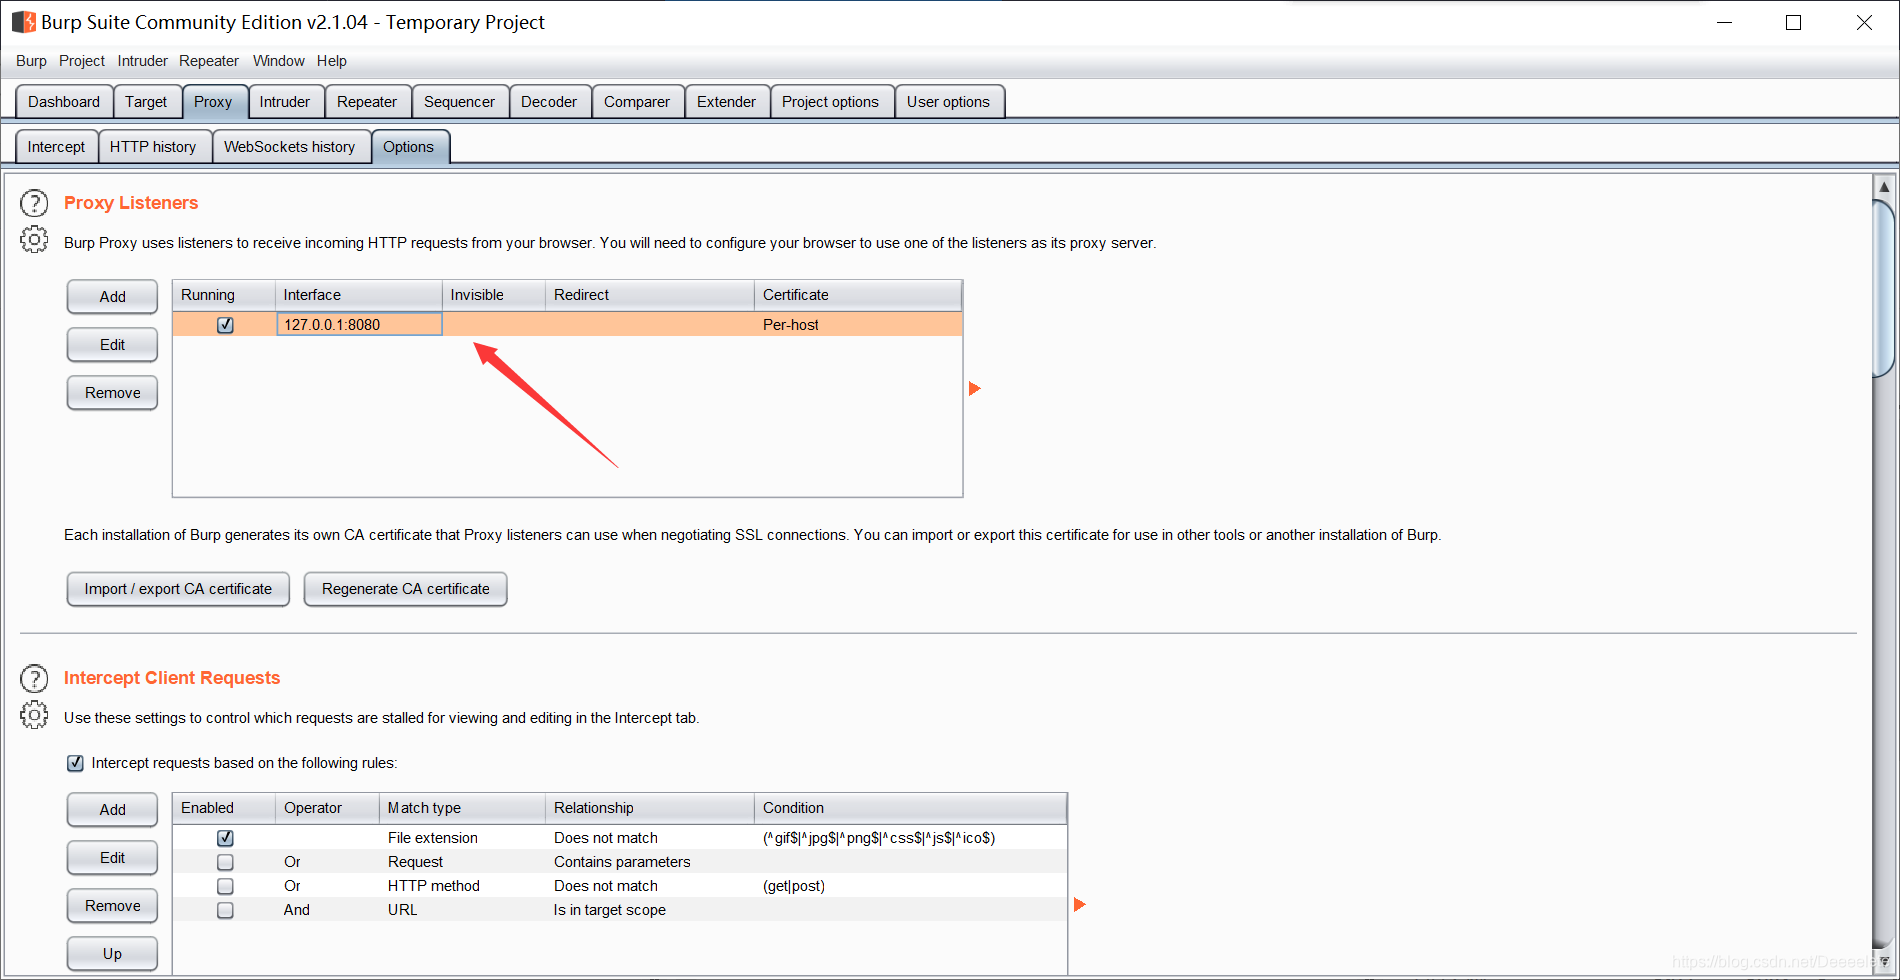The image size is (1900, 980).
Task: Open the Help menu
Action: pos(332,61)
